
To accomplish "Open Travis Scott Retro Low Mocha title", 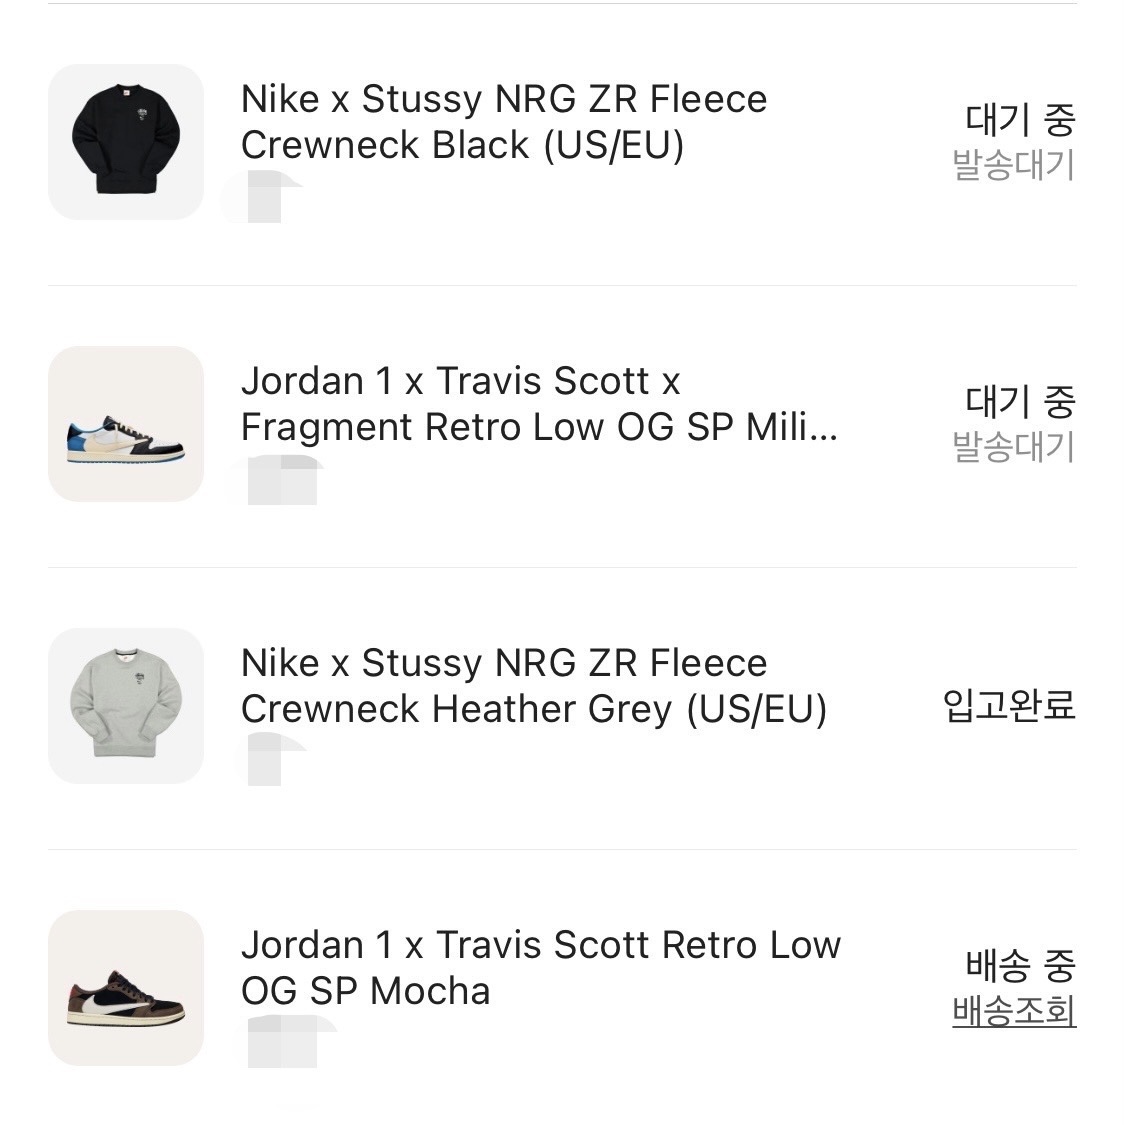I will (540, 968).
